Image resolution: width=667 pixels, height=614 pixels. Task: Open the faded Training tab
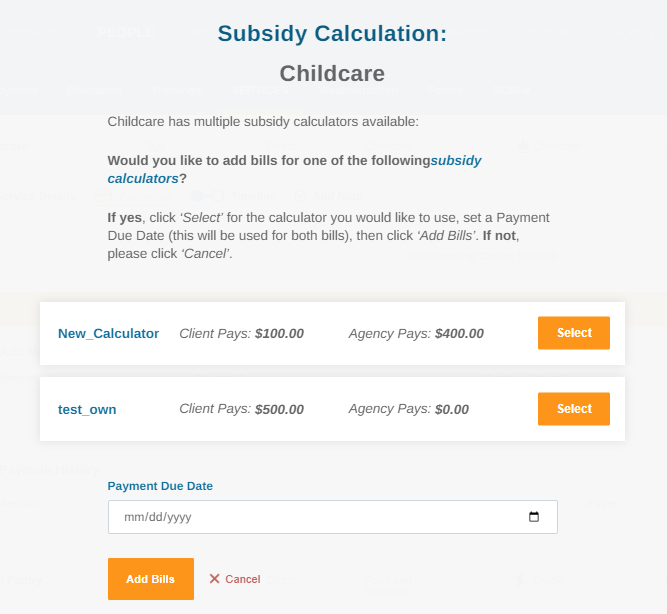(x=176, y=90)
